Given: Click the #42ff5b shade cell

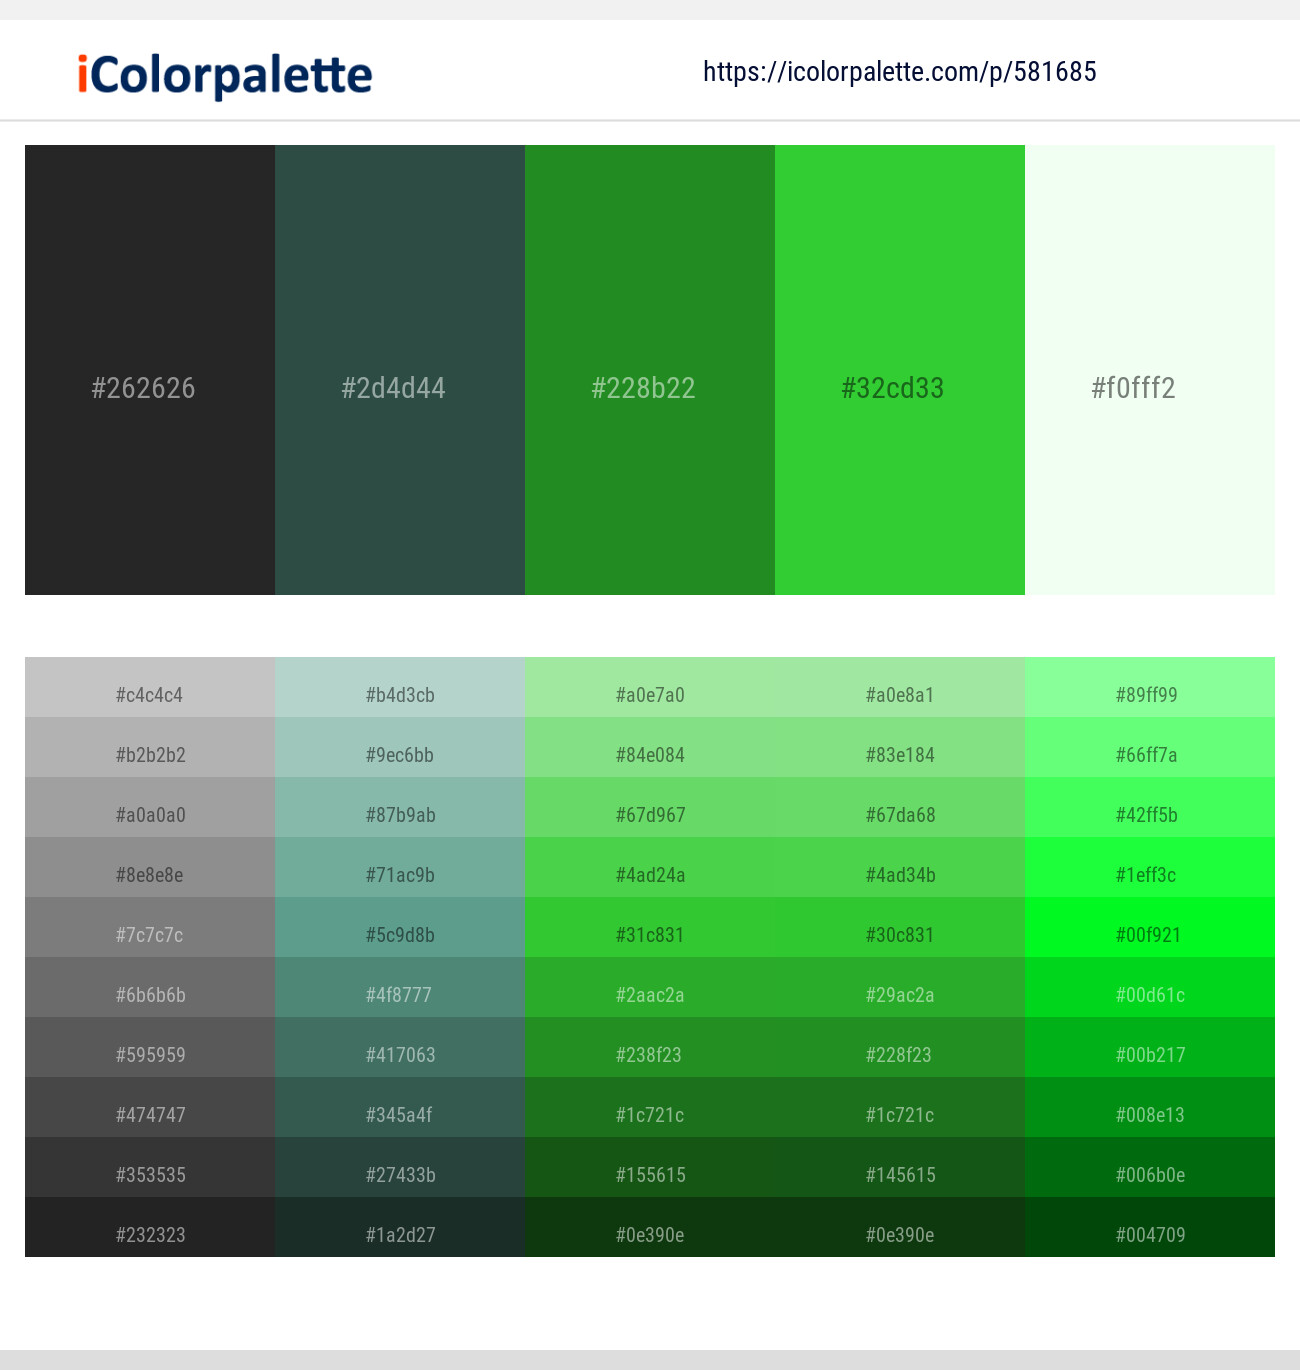Looking at the screenshot, I should click(x=1149, y=815).
